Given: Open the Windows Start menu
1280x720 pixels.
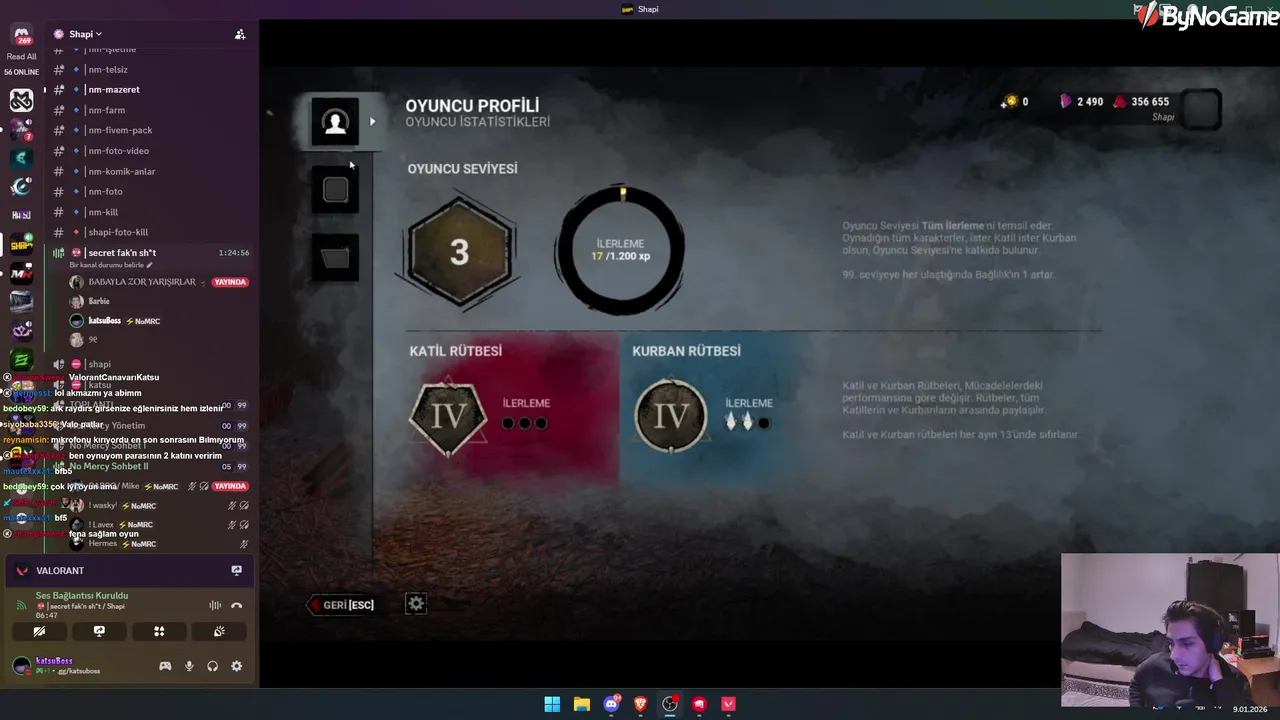Looking at the screenshot, I should click(x=552, y=704).
